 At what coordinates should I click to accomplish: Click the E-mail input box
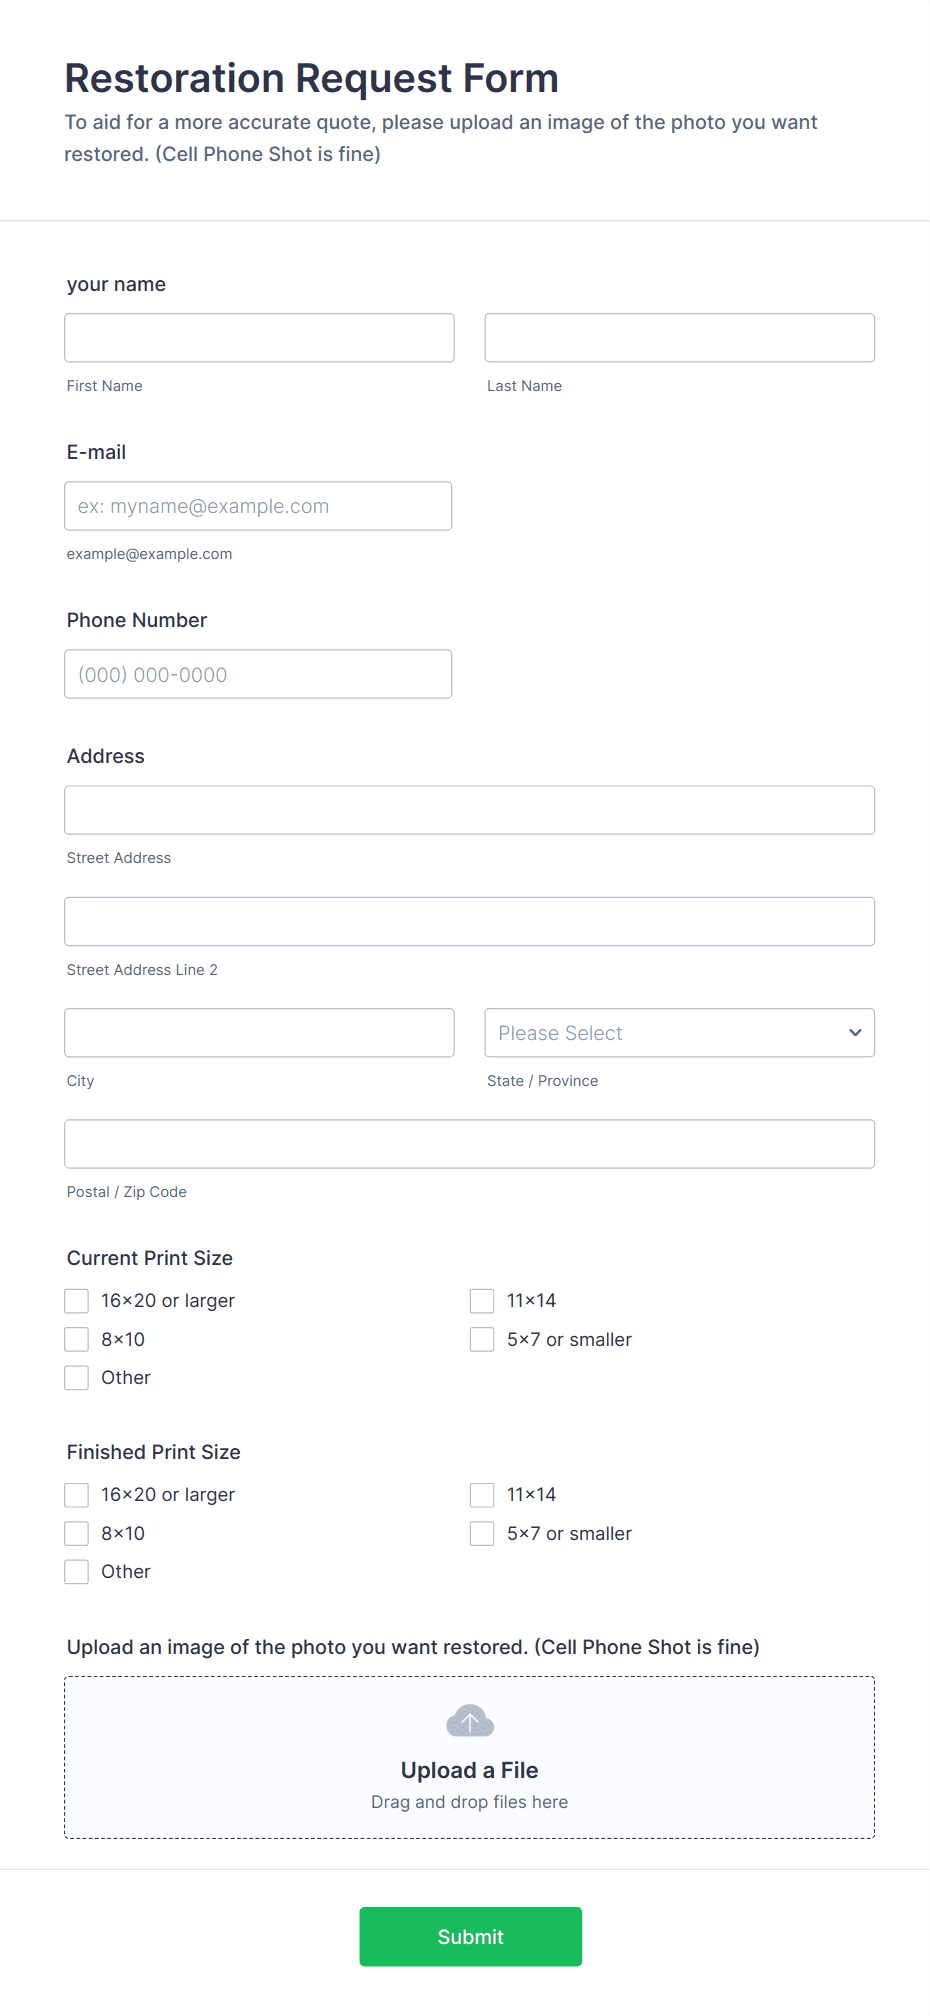tap(258, 505)
